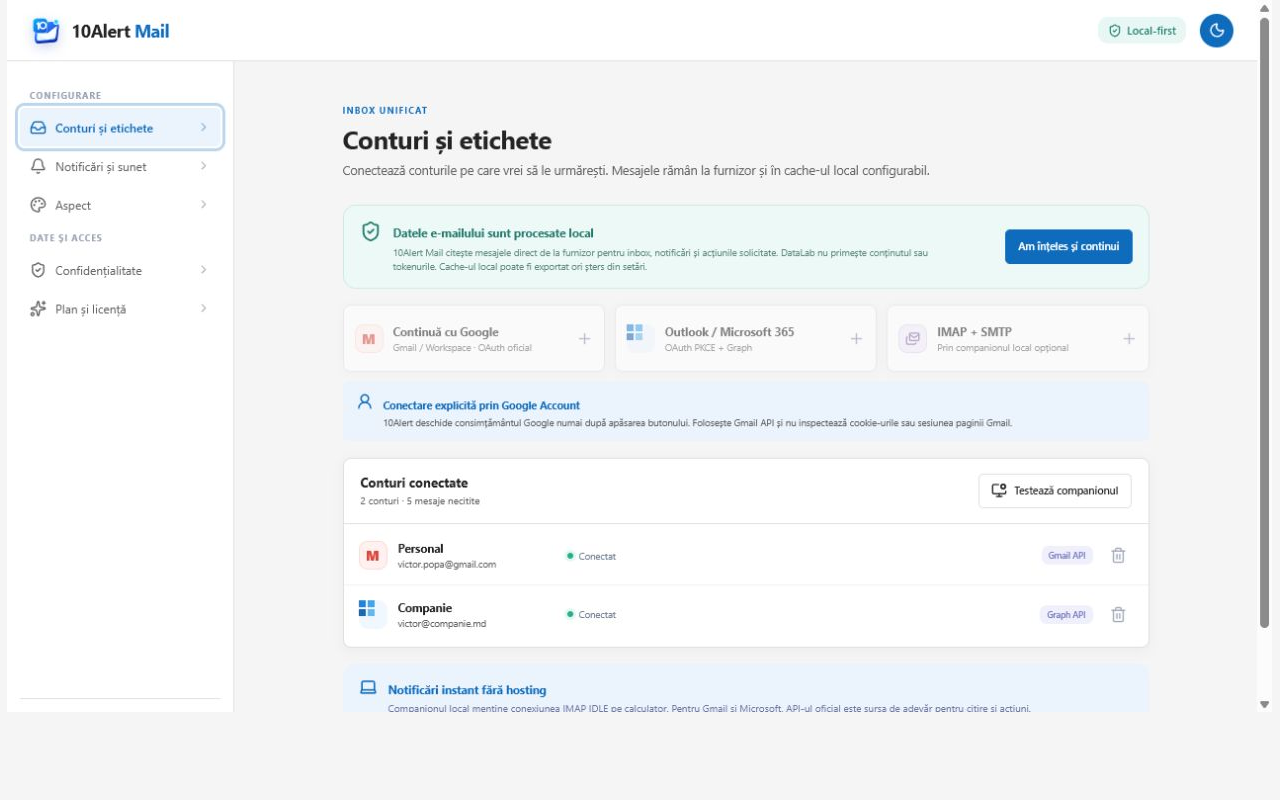1280x800 pixels.
Task: Expand chevron on Plan și licență row
Action: (203, 308)
